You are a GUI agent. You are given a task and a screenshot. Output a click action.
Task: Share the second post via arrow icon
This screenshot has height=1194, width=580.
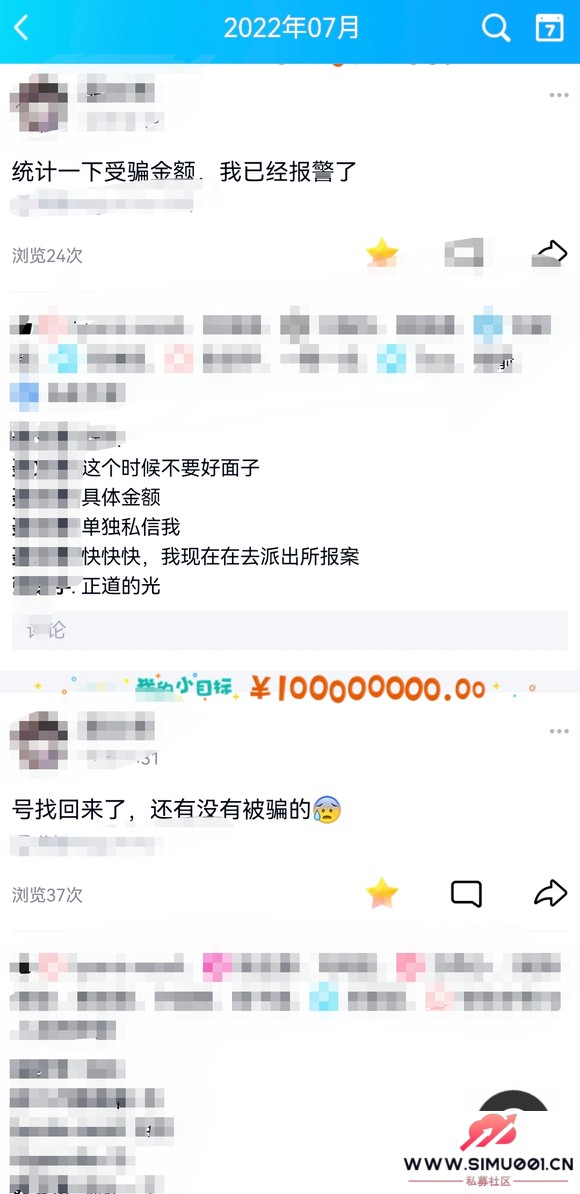550,893
